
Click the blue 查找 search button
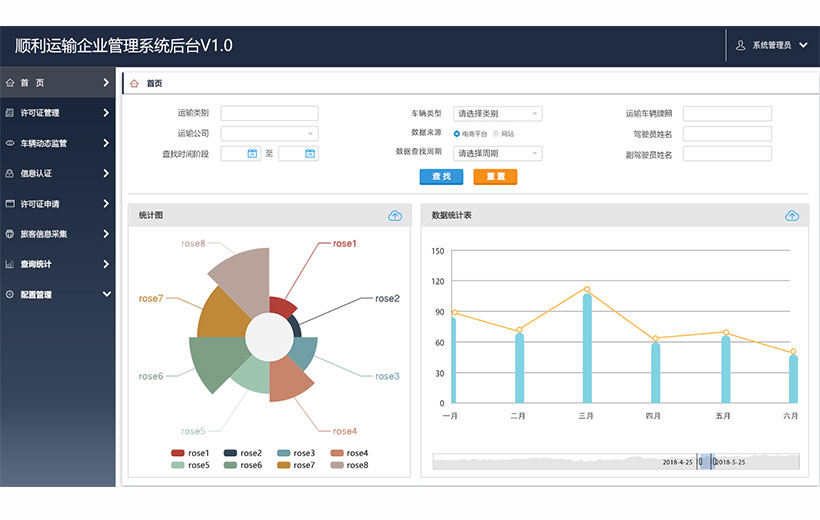coord(441,177)
